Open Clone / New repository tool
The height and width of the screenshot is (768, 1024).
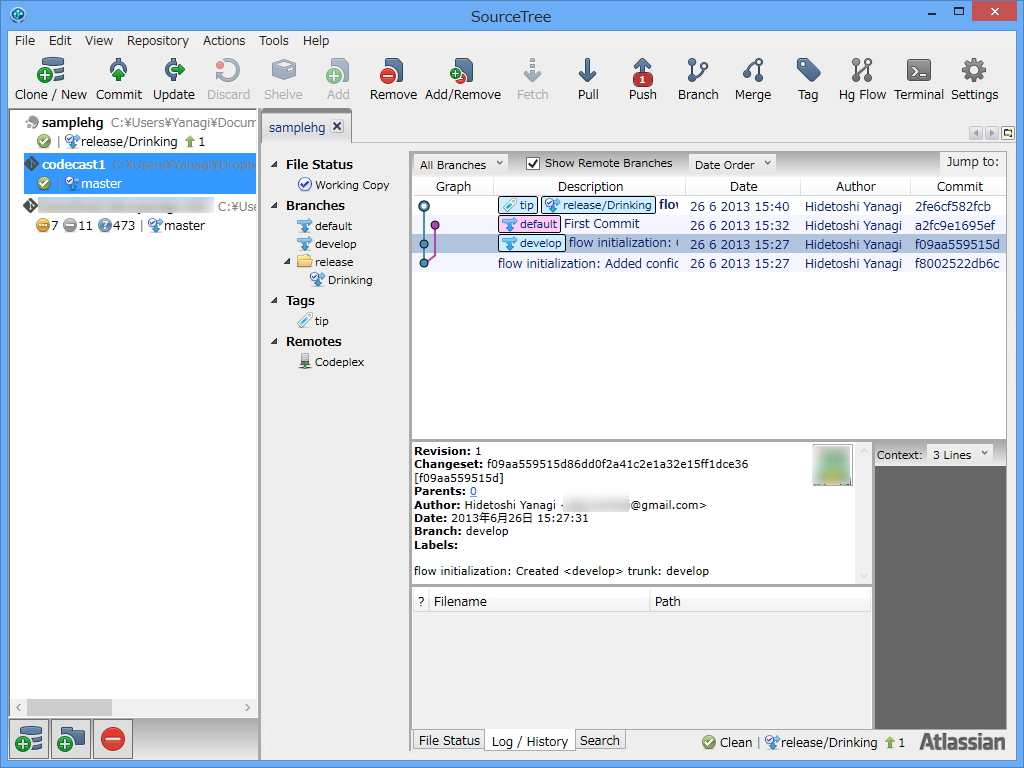coord(51,79)
